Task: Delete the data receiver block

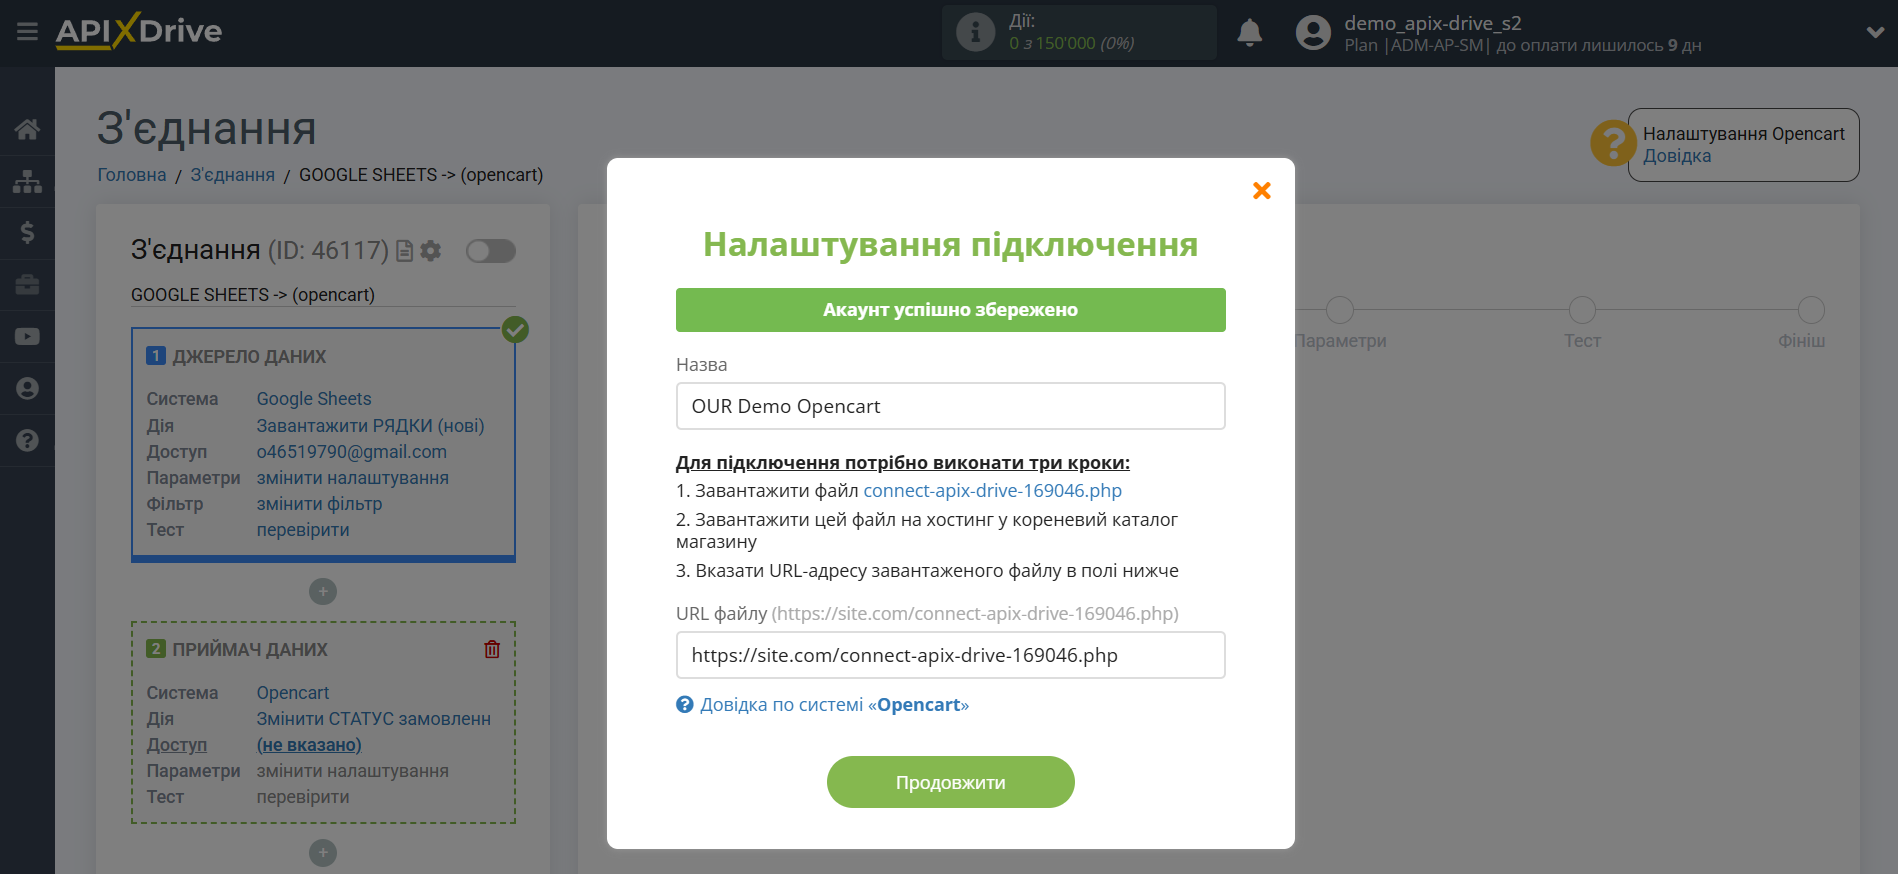Action: 492,649
